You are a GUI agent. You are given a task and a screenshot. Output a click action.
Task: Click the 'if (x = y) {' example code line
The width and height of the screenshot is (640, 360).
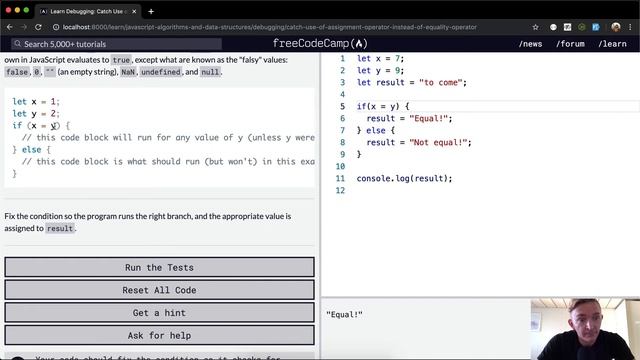tap(41, 126)
